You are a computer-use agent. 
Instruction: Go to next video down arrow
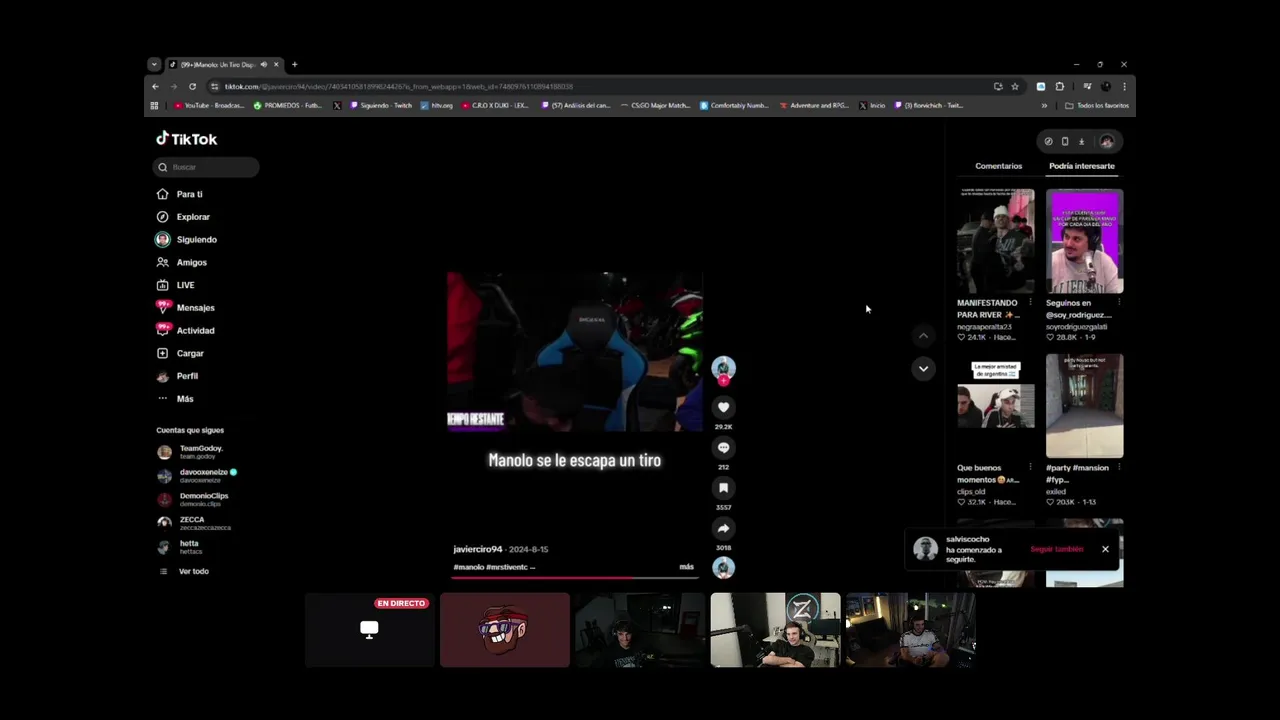point(923,368)
